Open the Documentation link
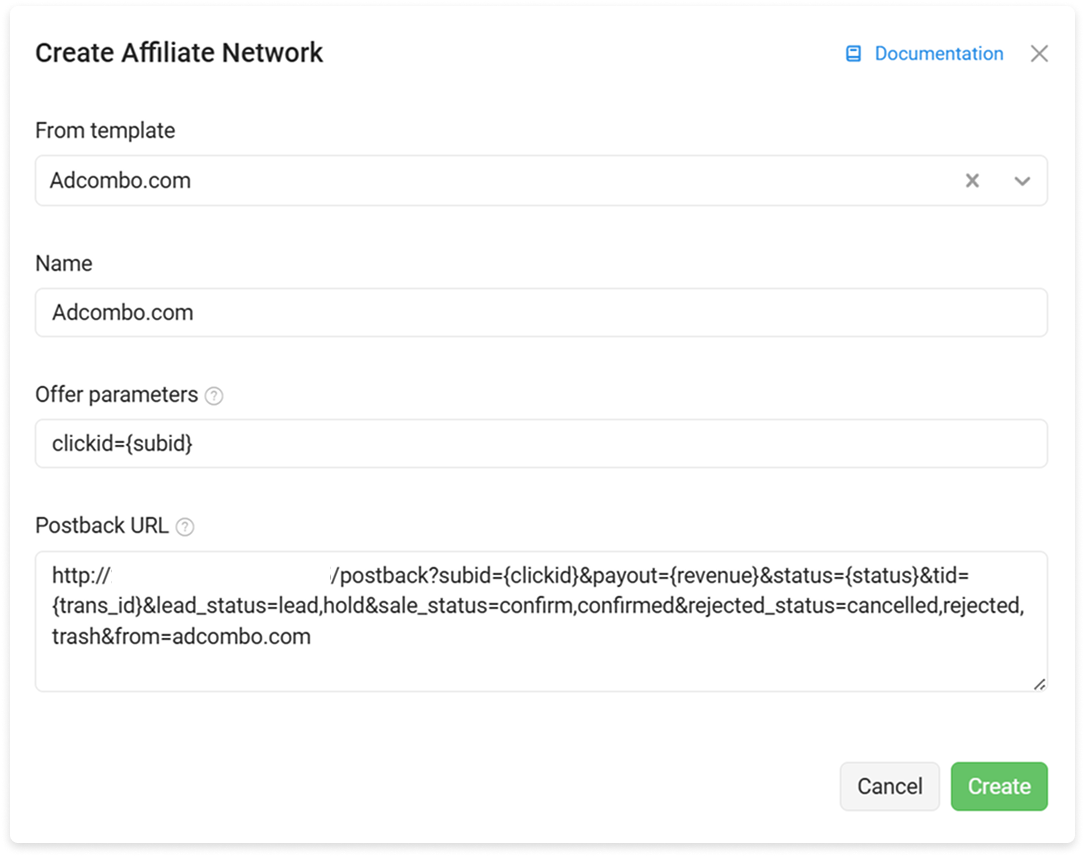Image resolution: width=1085 pixels, height=857 pixels. click(938, 54)
